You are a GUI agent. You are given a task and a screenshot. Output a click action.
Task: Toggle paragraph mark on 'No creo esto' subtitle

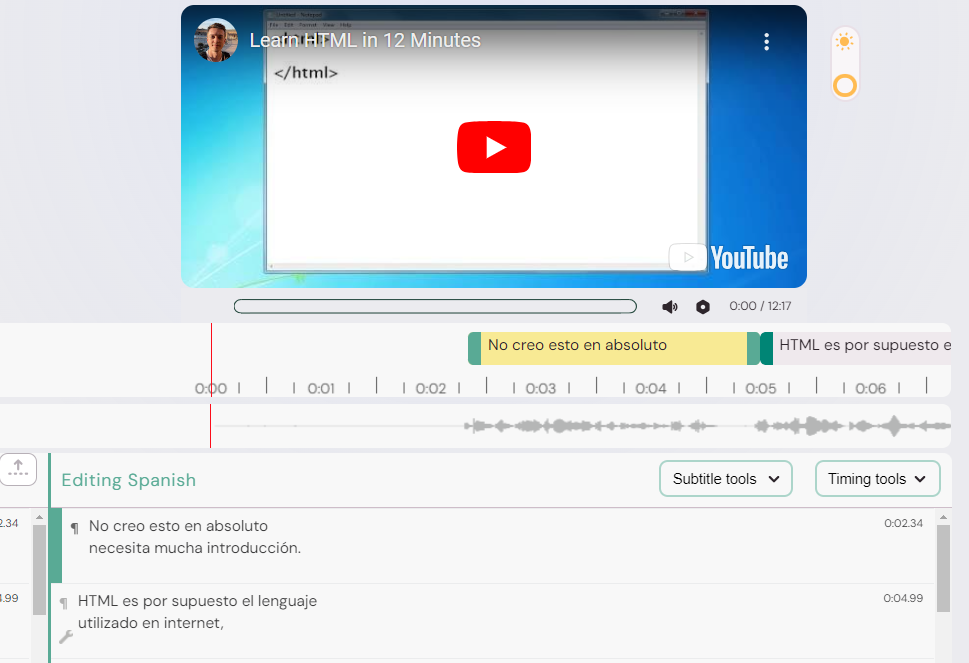(74, 528)
